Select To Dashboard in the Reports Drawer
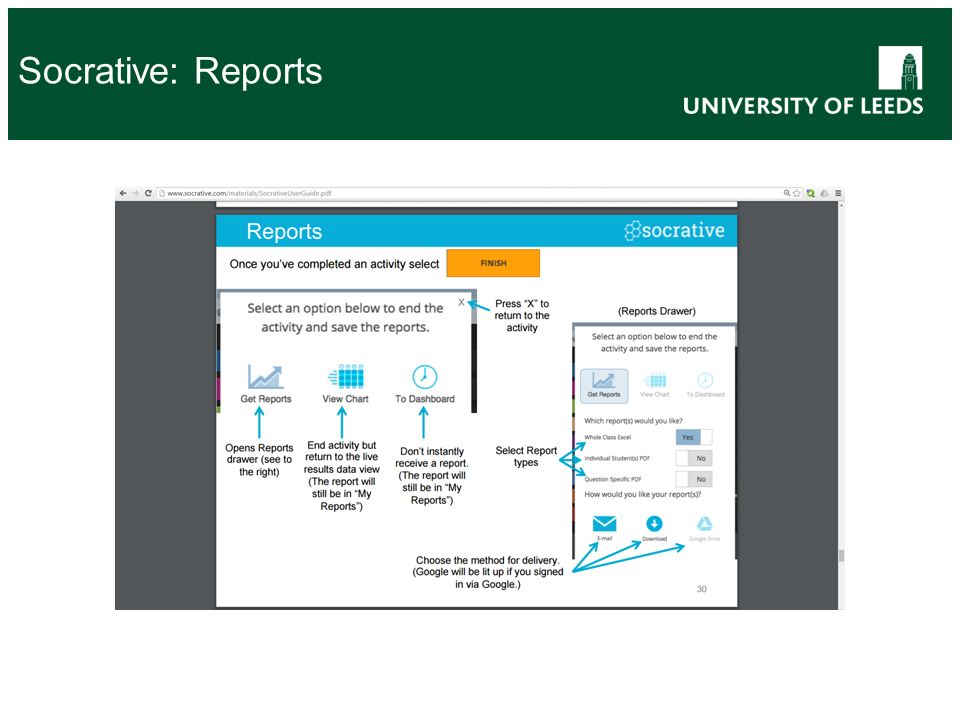This screenshot has height=720, width=960. pos(705,385)
